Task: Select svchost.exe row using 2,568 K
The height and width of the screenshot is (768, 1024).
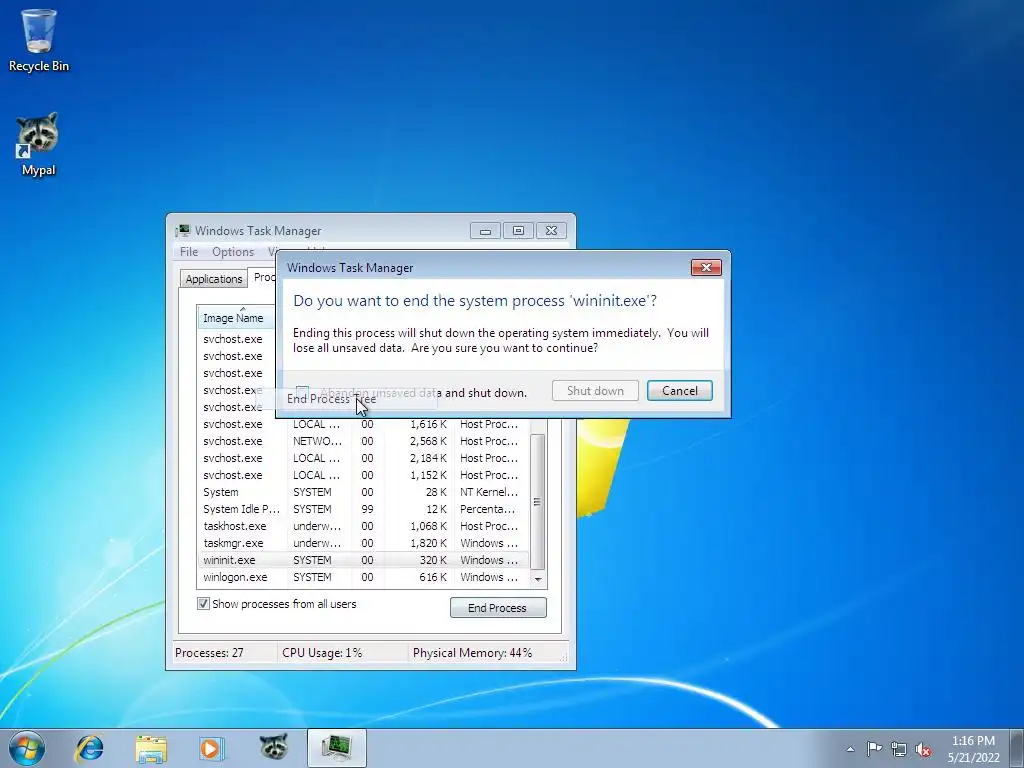Action: (364, 441)
